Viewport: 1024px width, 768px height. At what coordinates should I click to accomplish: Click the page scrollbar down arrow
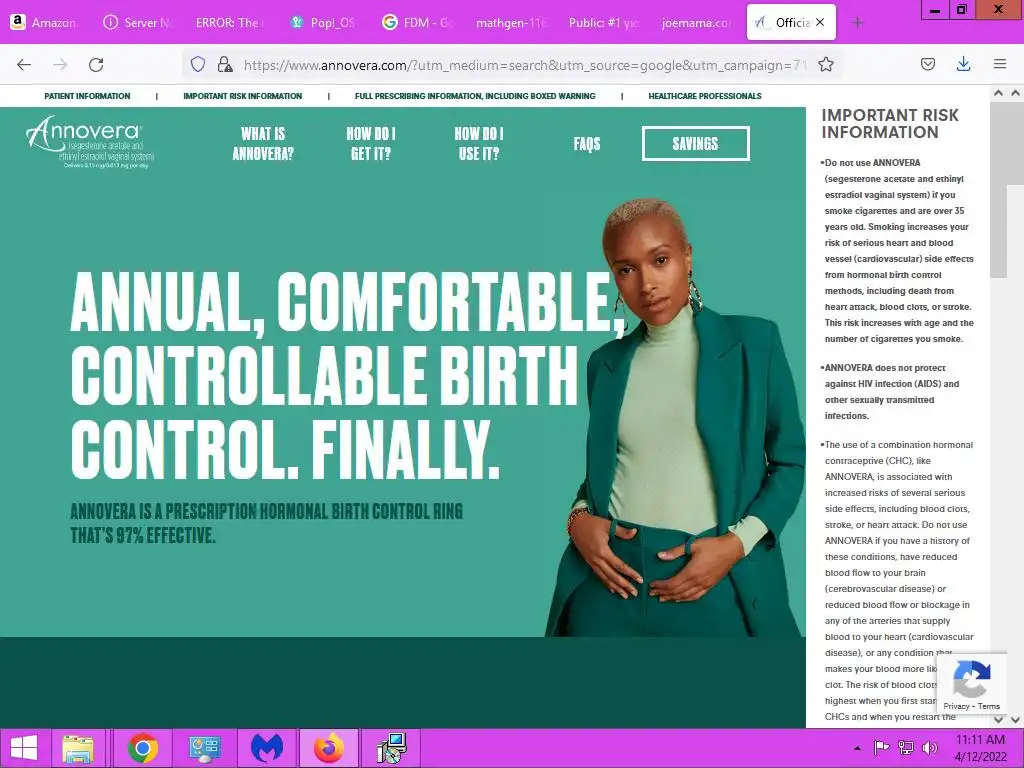[1016, 719]
